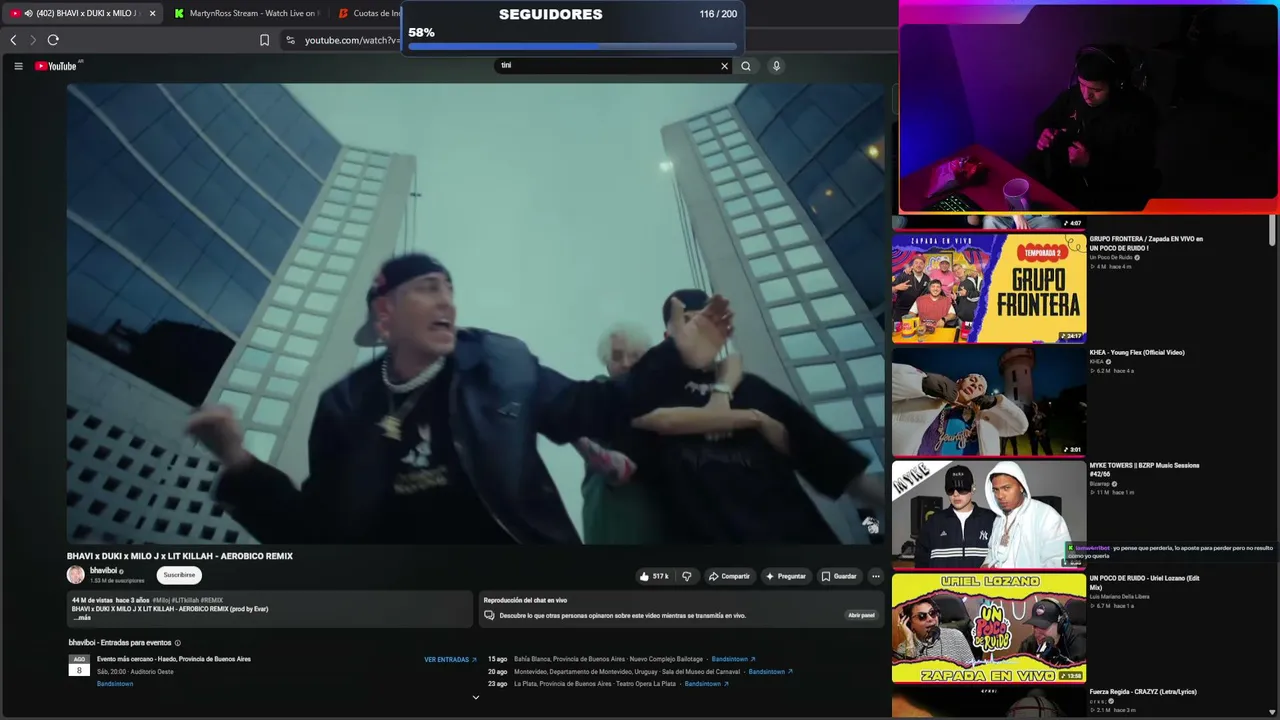Viewport: 1280px width, 720px height.
Task: Bookmark this page with the bookmark icon
Action: (x=264, y=40)
